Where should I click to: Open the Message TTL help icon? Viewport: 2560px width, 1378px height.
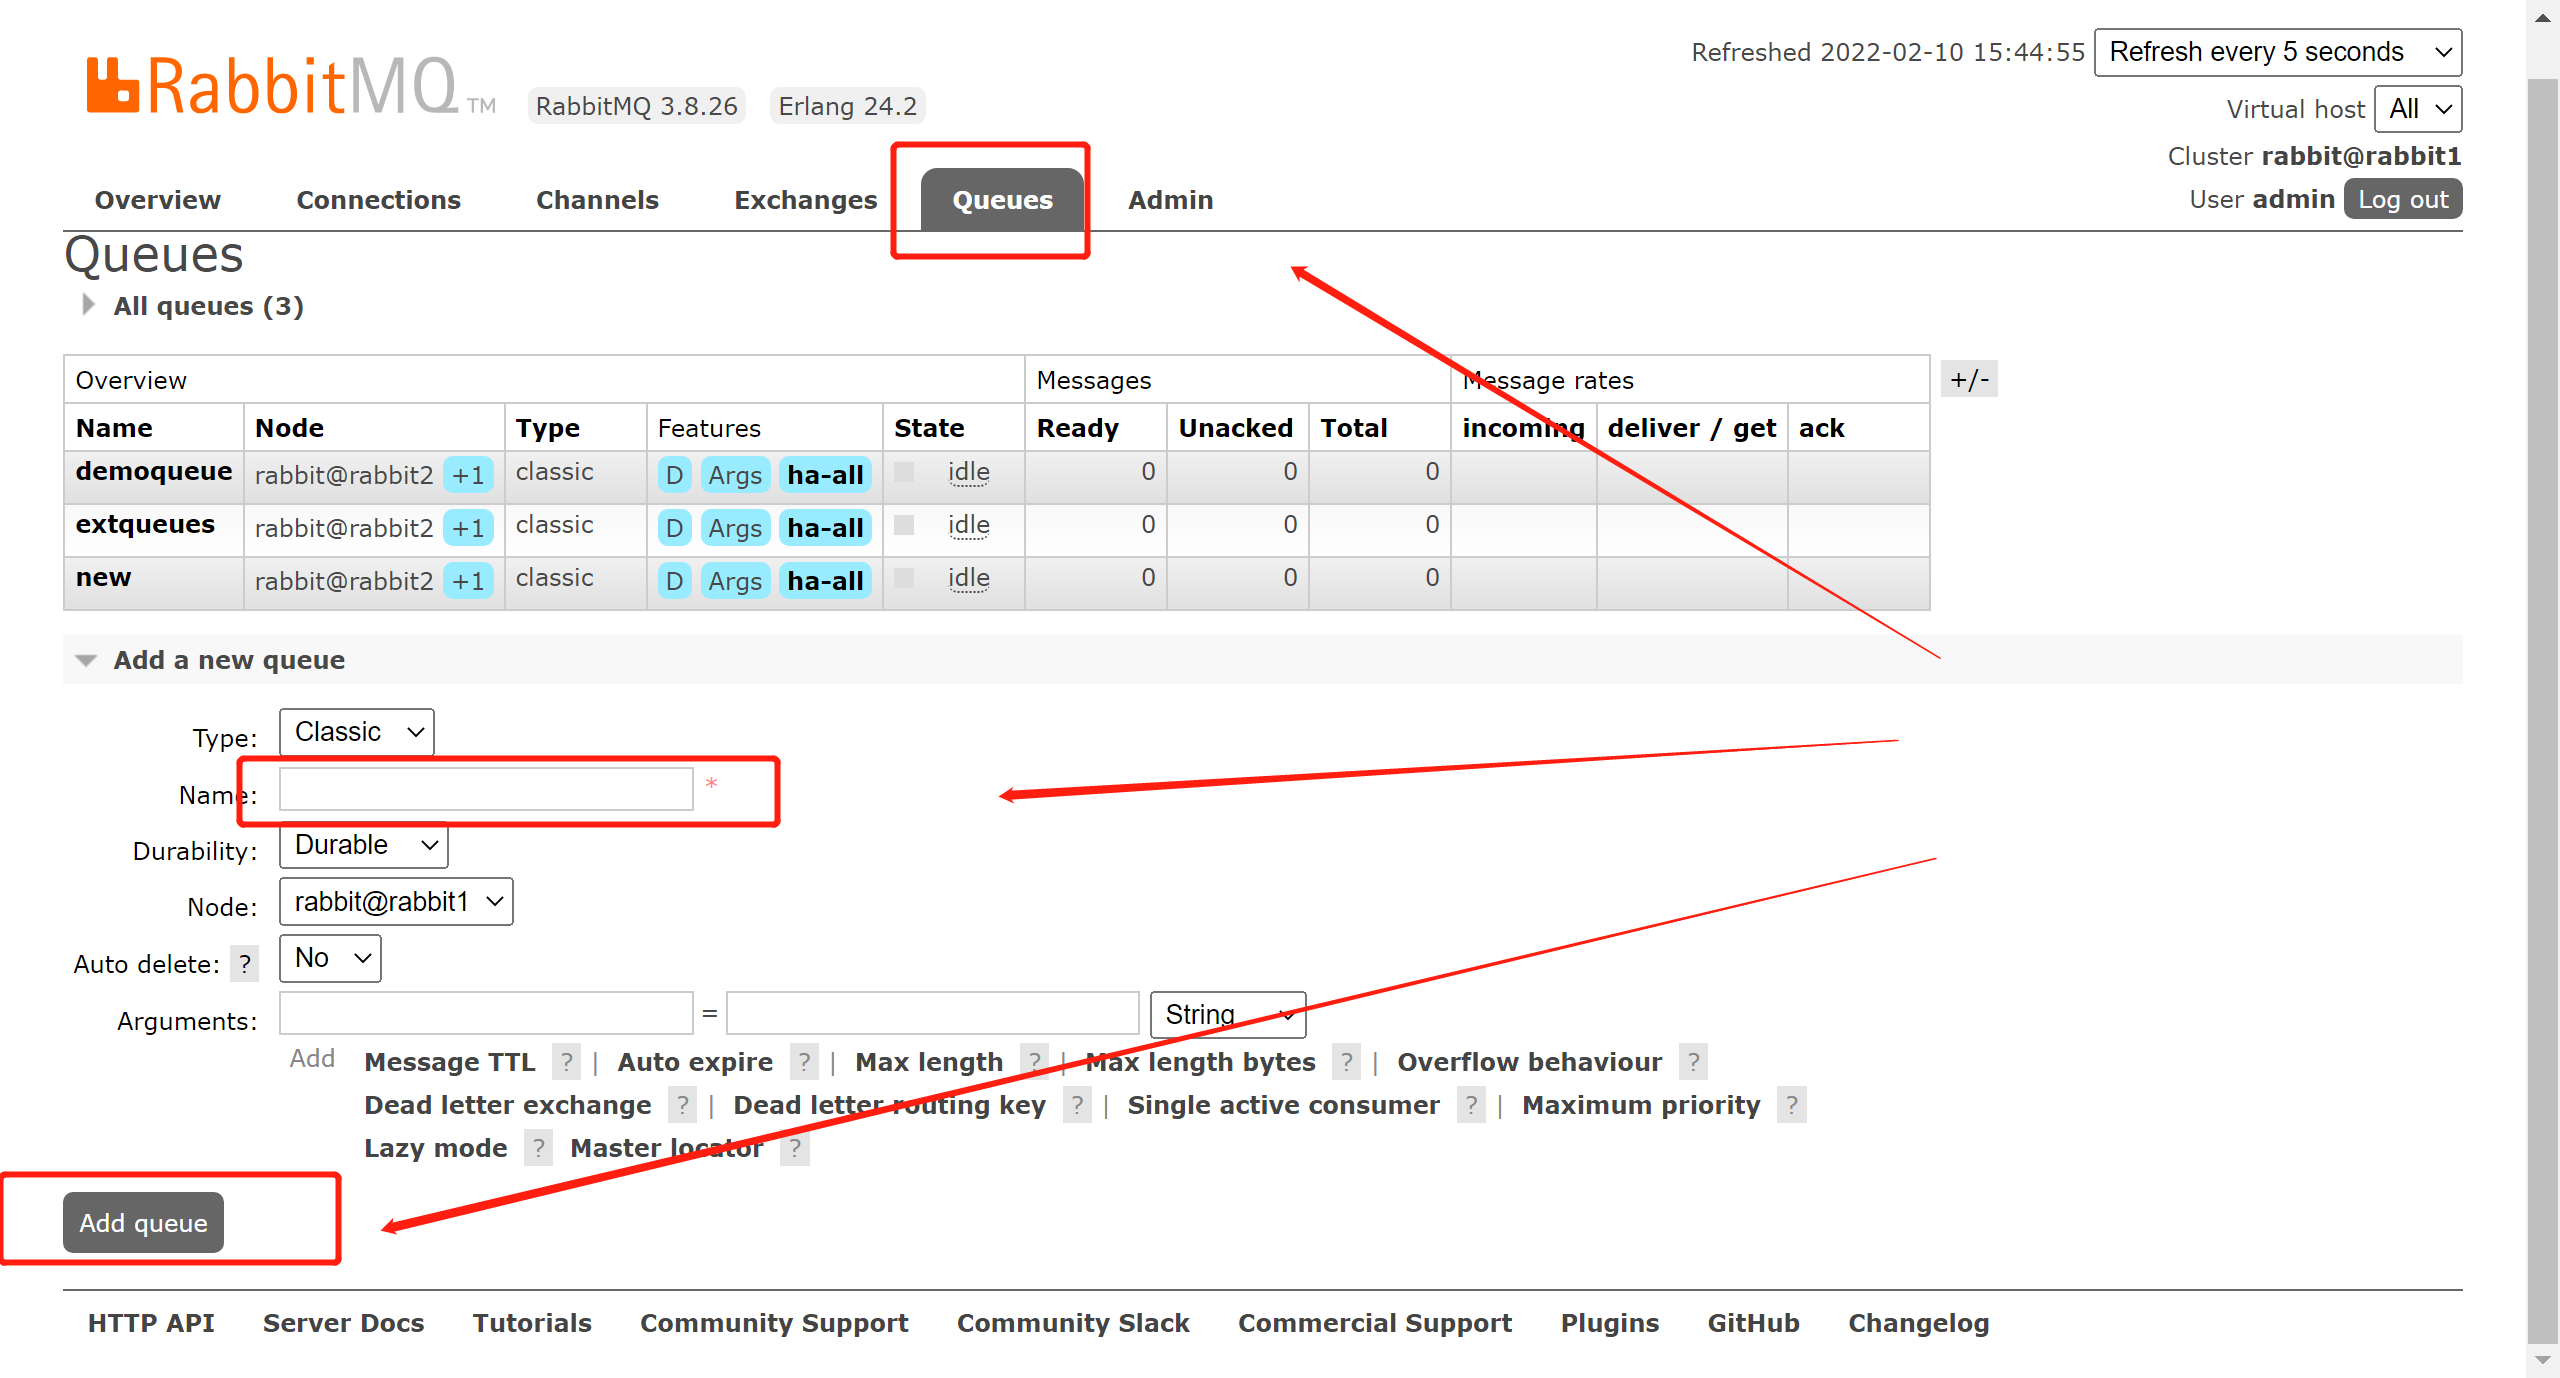(566, 1062)
